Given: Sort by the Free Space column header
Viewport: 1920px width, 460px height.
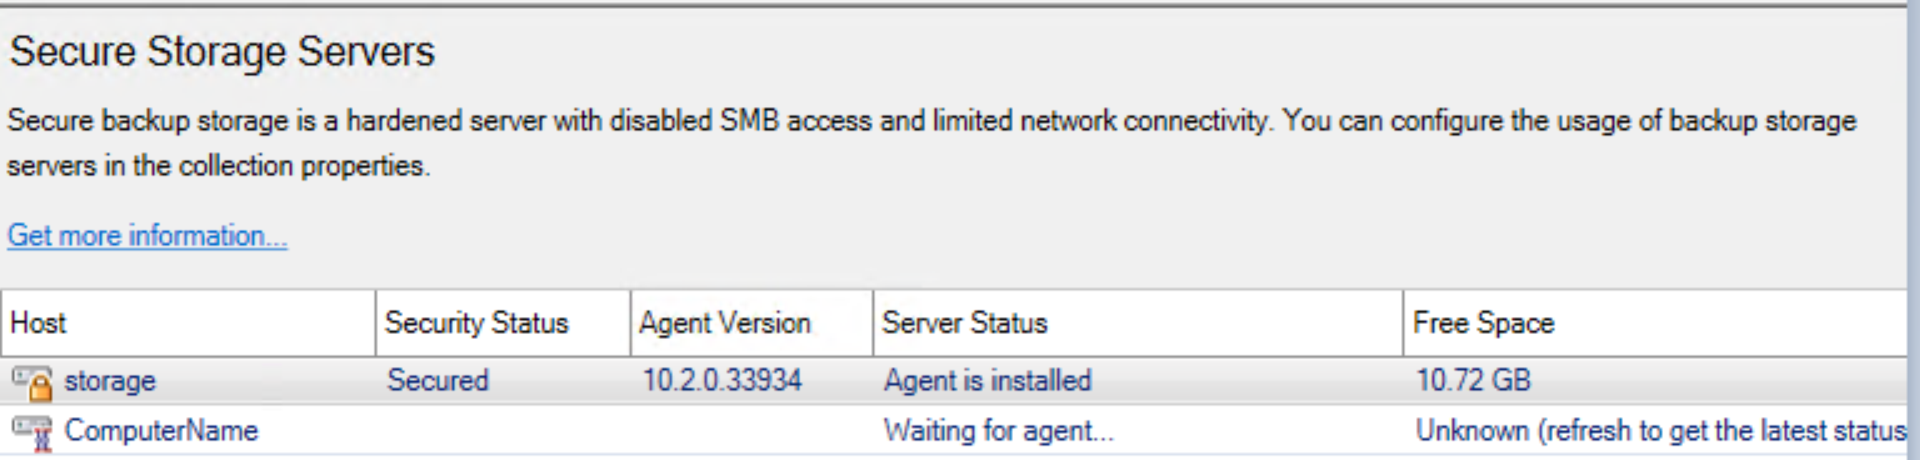Looking at the screenshot, I should (1654, 323).
